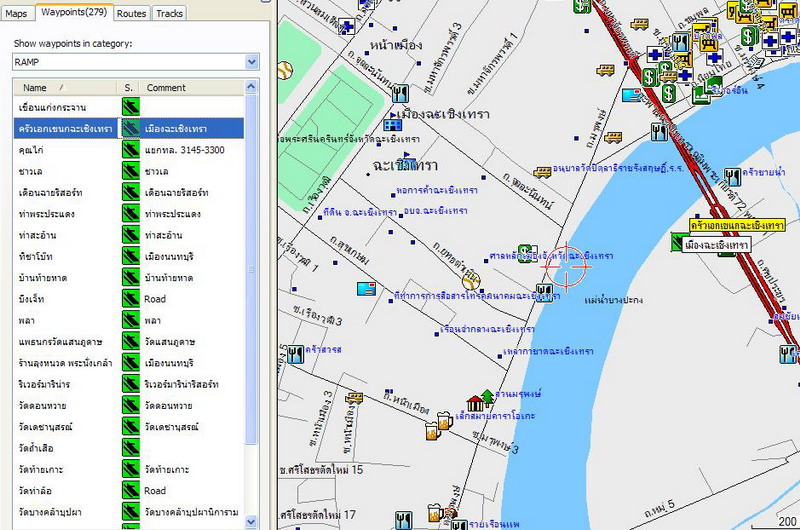
Task: Open the Tracks tab
Action: (x=170, y=13)
